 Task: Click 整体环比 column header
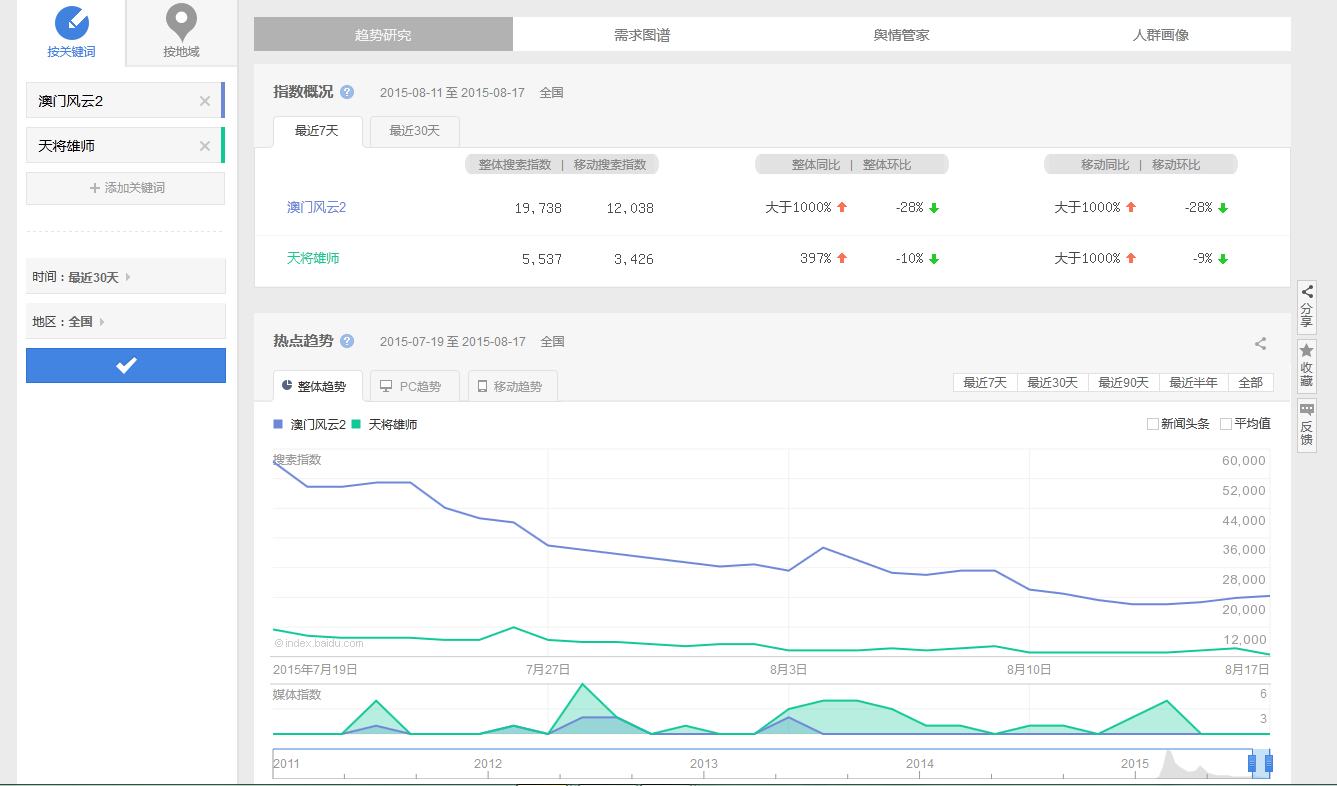coord(887,165)
